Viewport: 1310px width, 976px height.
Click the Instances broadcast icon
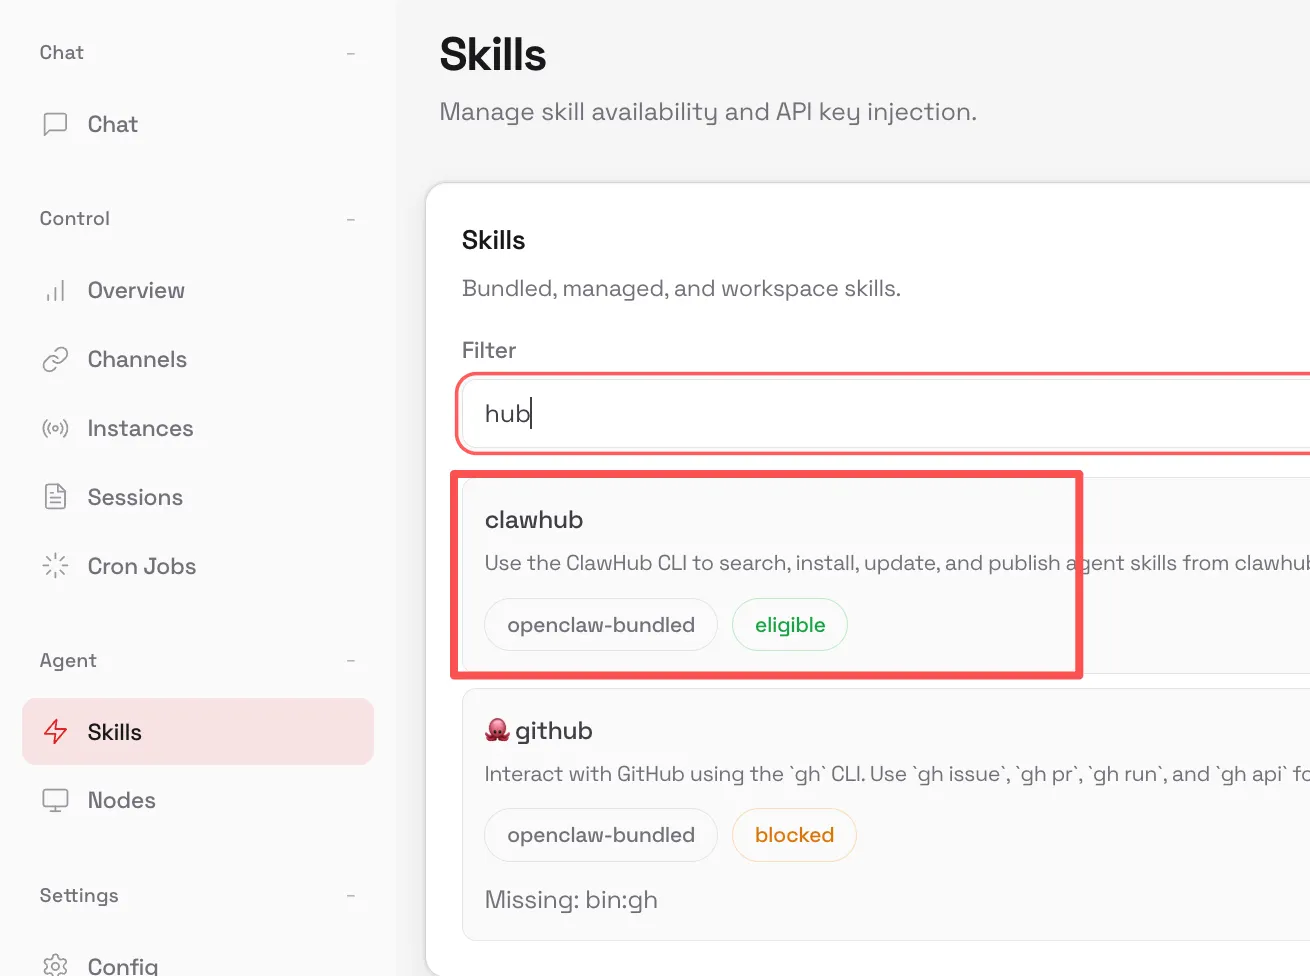(55, 429)
